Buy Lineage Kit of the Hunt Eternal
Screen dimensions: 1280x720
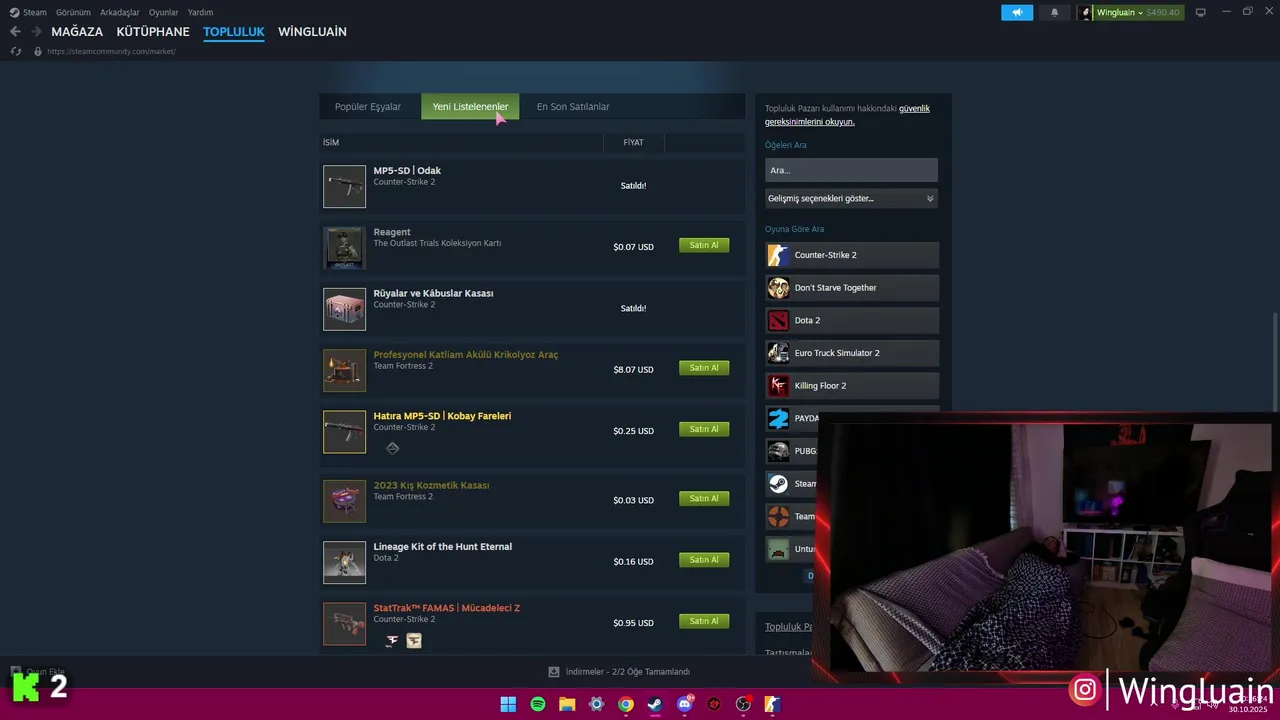click(x=704, y=560)
